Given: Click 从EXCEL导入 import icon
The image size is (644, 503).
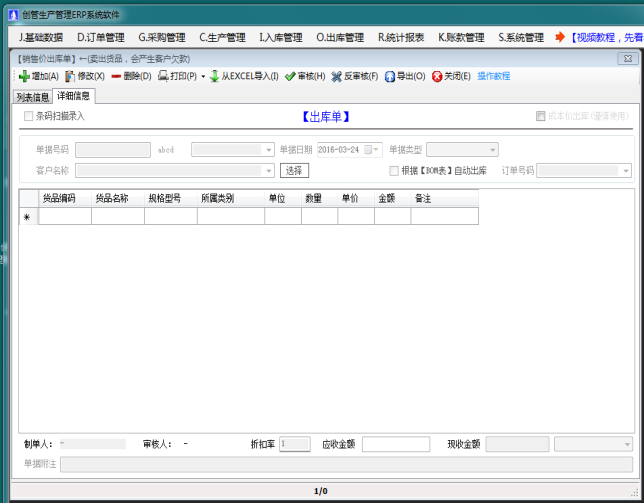Looking at the screenshot, I should click(214, 76).
